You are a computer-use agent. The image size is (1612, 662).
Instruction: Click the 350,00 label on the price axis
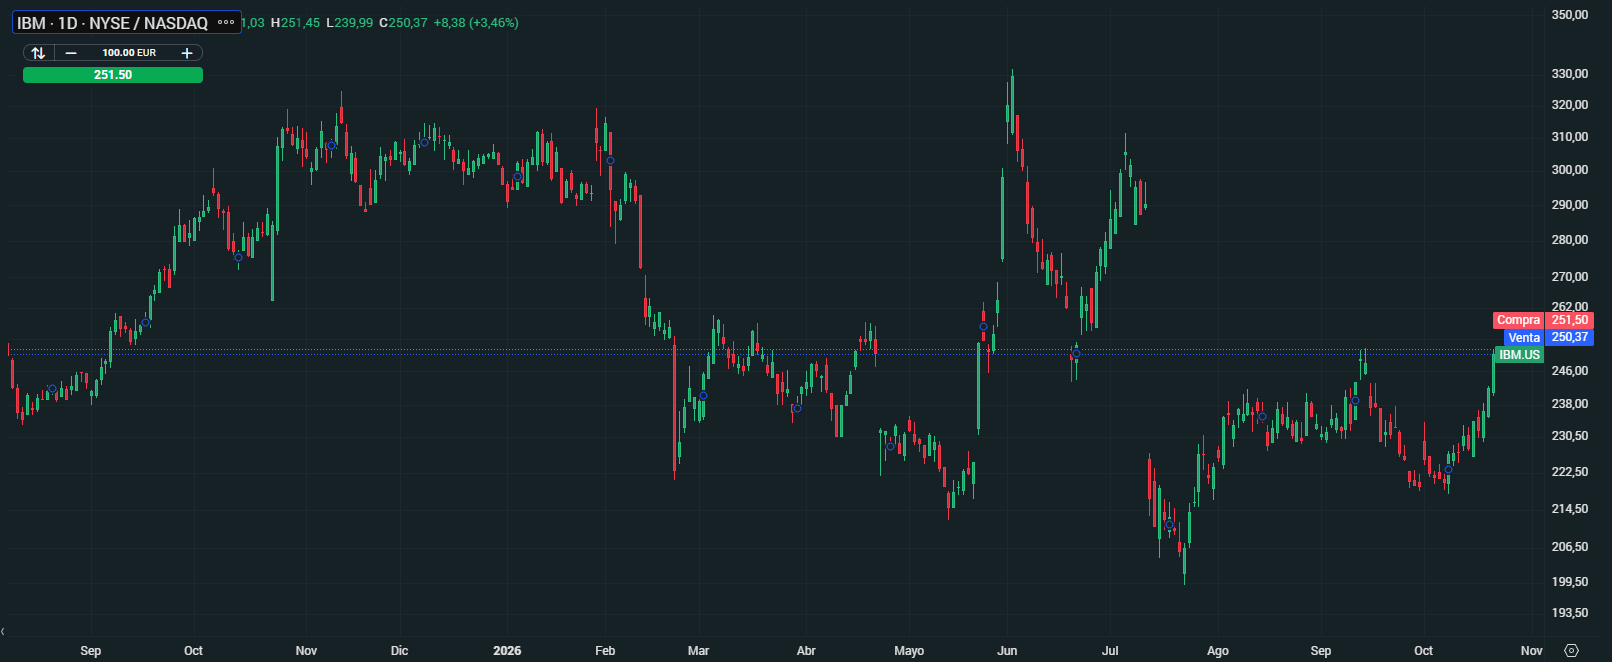1570,15
